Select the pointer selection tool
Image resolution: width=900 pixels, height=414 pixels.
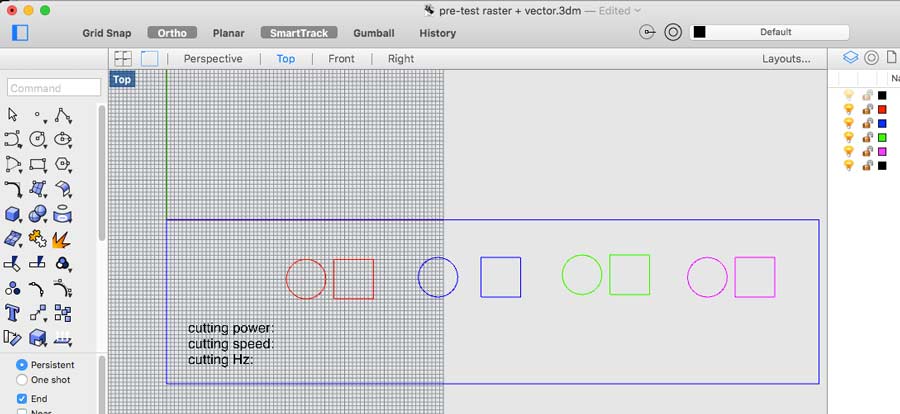(13, 115)
